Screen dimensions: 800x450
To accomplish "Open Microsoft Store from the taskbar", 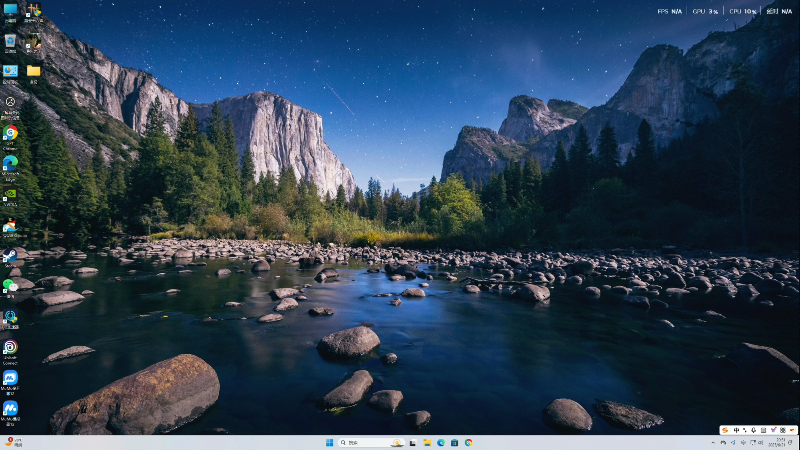I will (455, 442).
